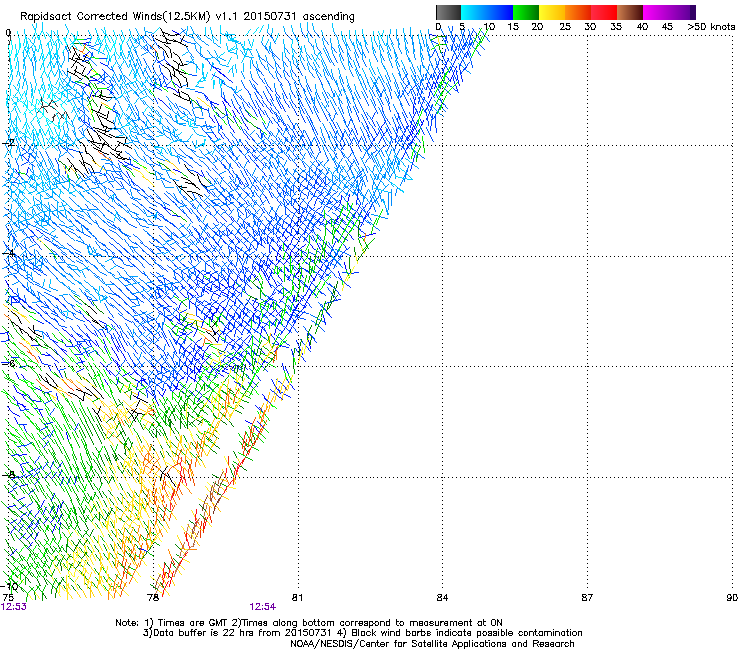
Task: Click the '12:53' purple time label
Action: (14, 607)
